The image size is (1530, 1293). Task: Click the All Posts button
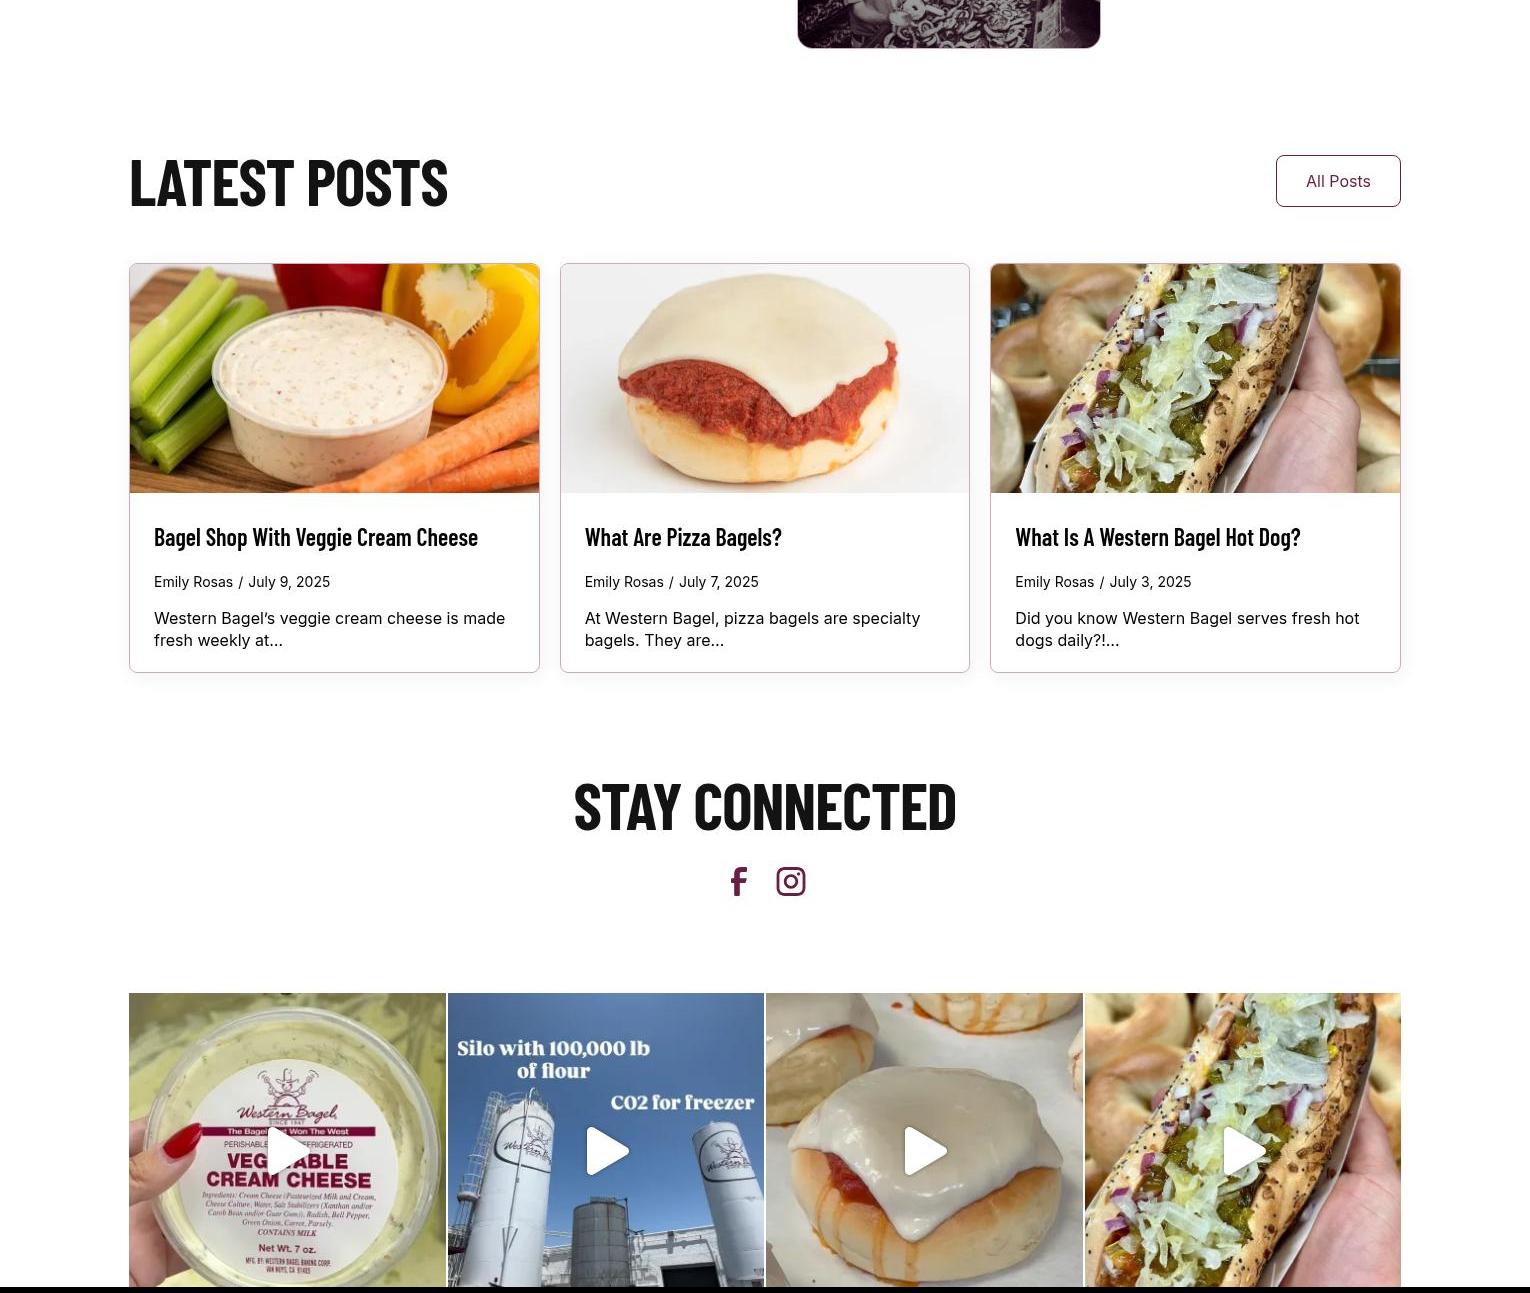(x=1338, y=181)
